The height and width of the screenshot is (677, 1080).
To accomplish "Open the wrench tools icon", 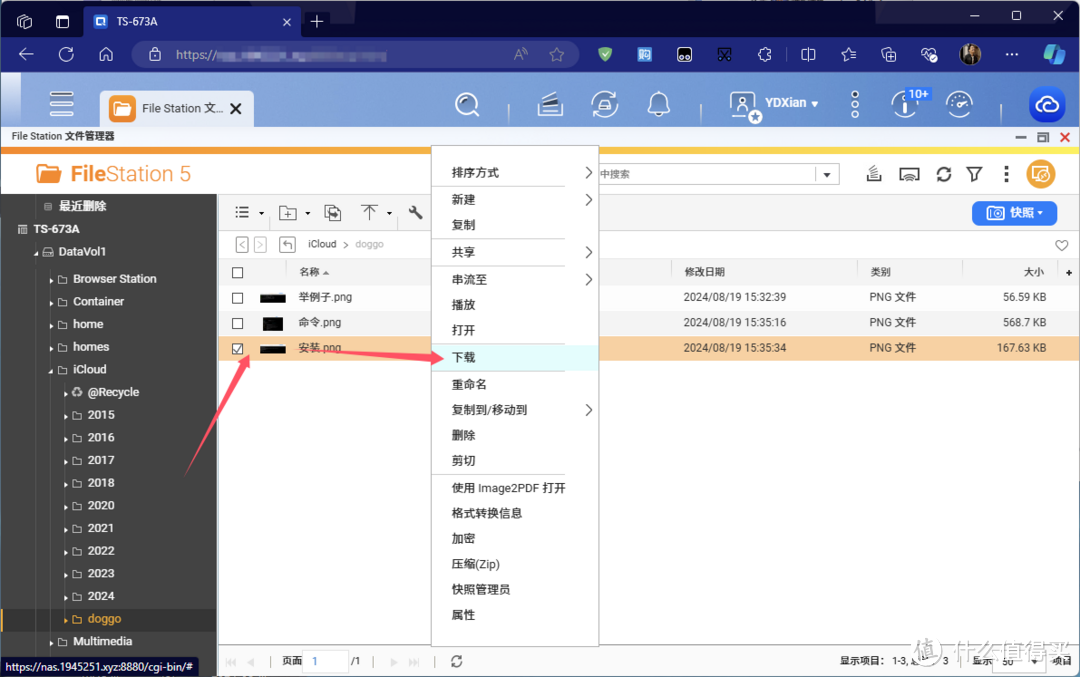I will [416, 213].
